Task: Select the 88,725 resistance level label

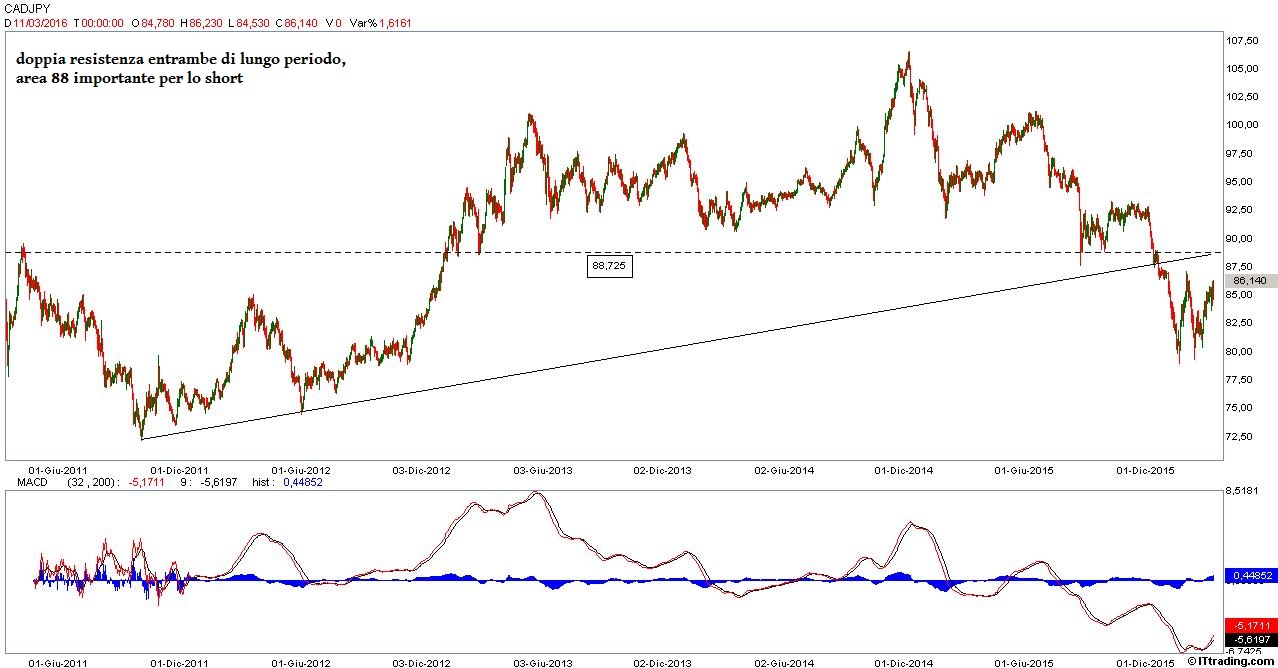Action: 610,266
